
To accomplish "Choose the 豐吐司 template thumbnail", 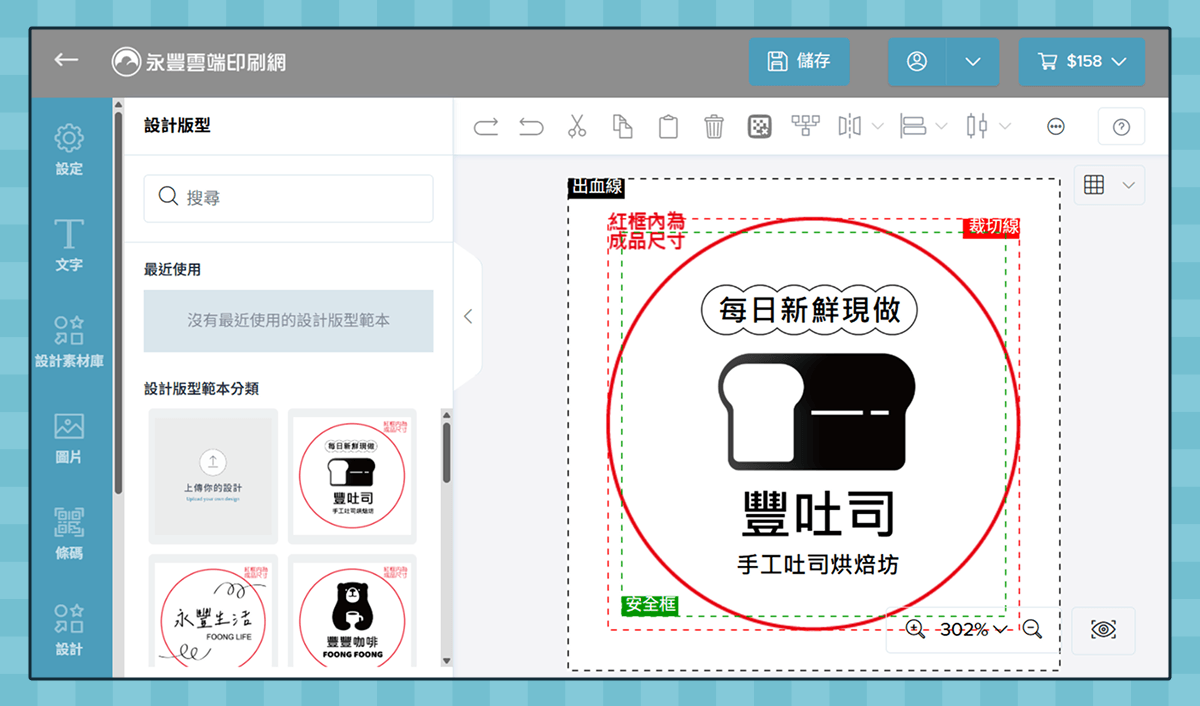I will click(352, 476).
